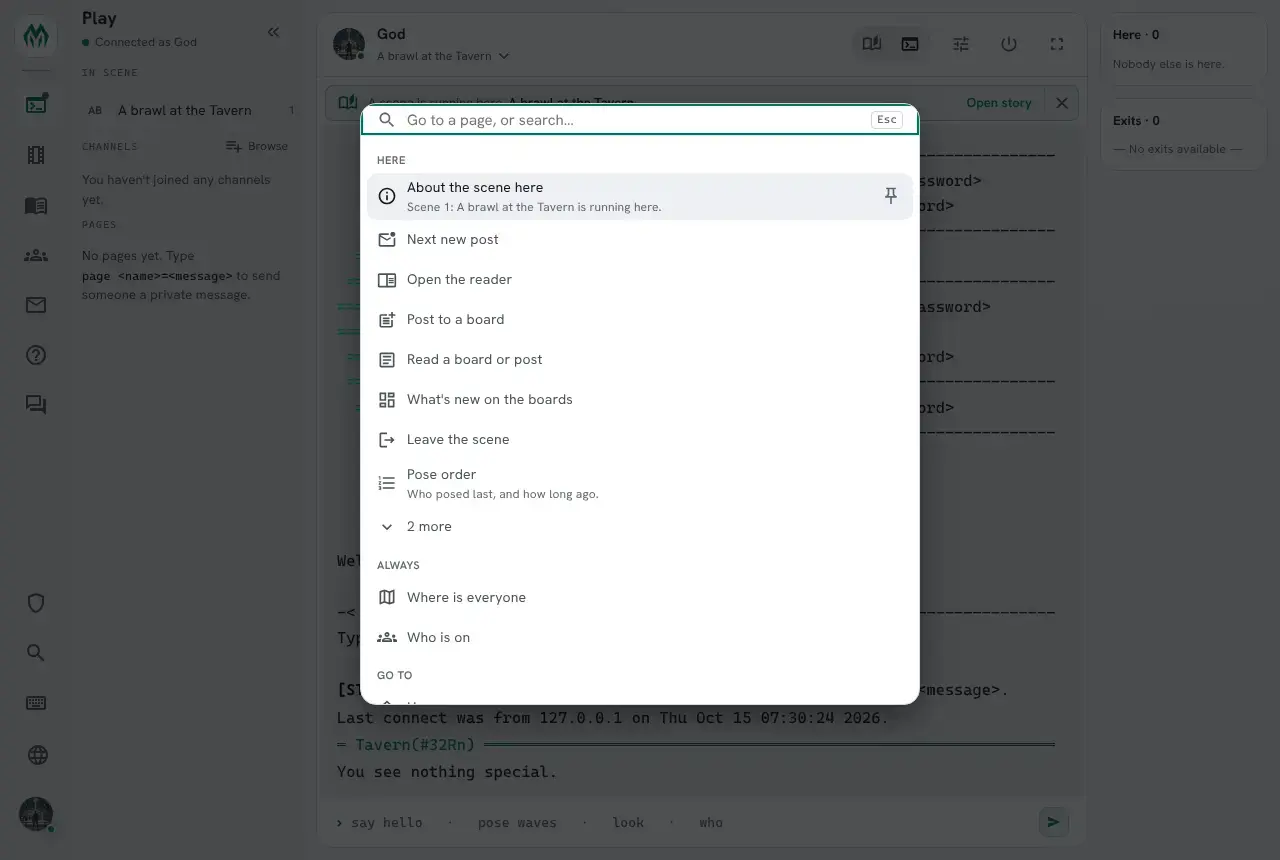Click the send command arrow button
Image resolution: width=1280 pixels, height=860 pixels.
[x=1053, y=822]
